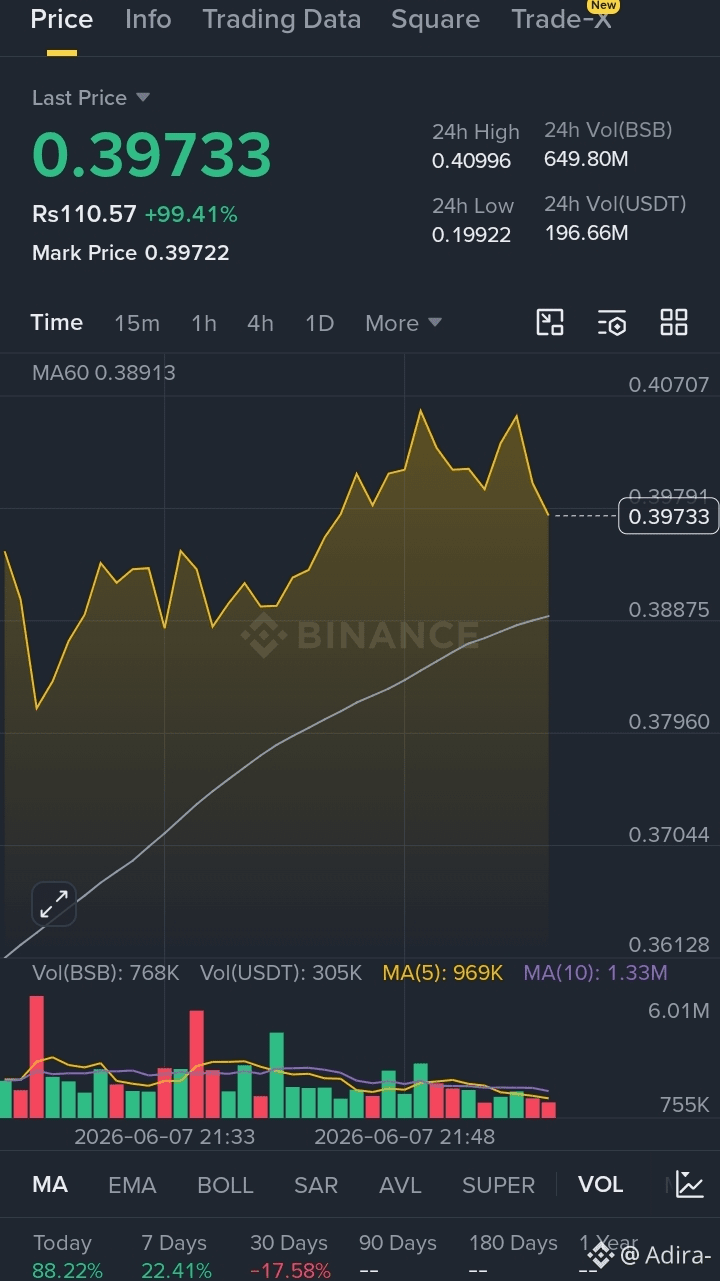Click the 24h Vol(USDT) value 196.66M
The height and width of the screenshot is (1281, 720).
point(586,233)
